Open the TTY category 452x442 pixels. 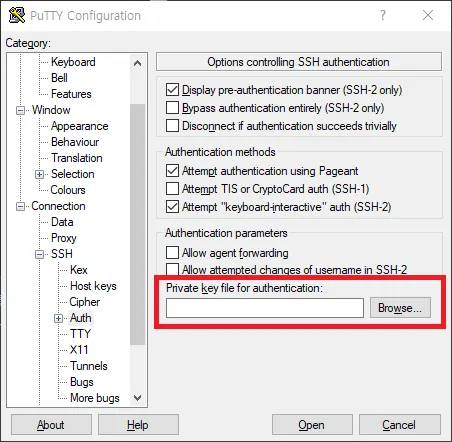point(80,334)
